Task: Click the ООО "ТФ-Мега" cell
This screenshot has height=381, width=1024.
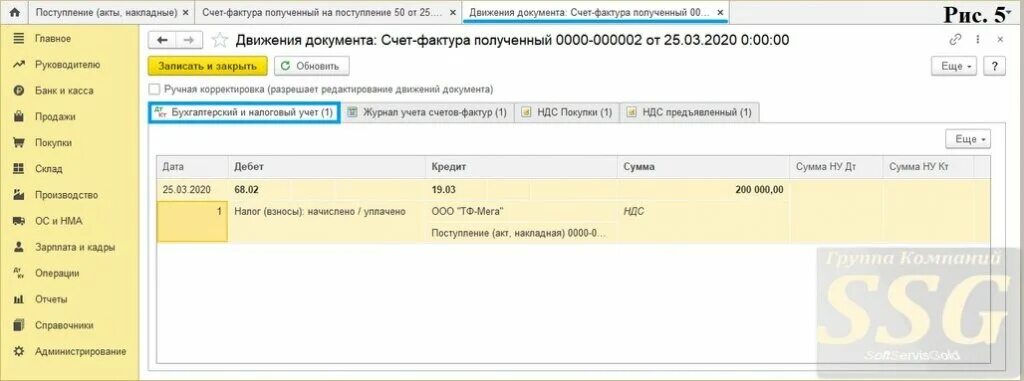Action: 521,211
